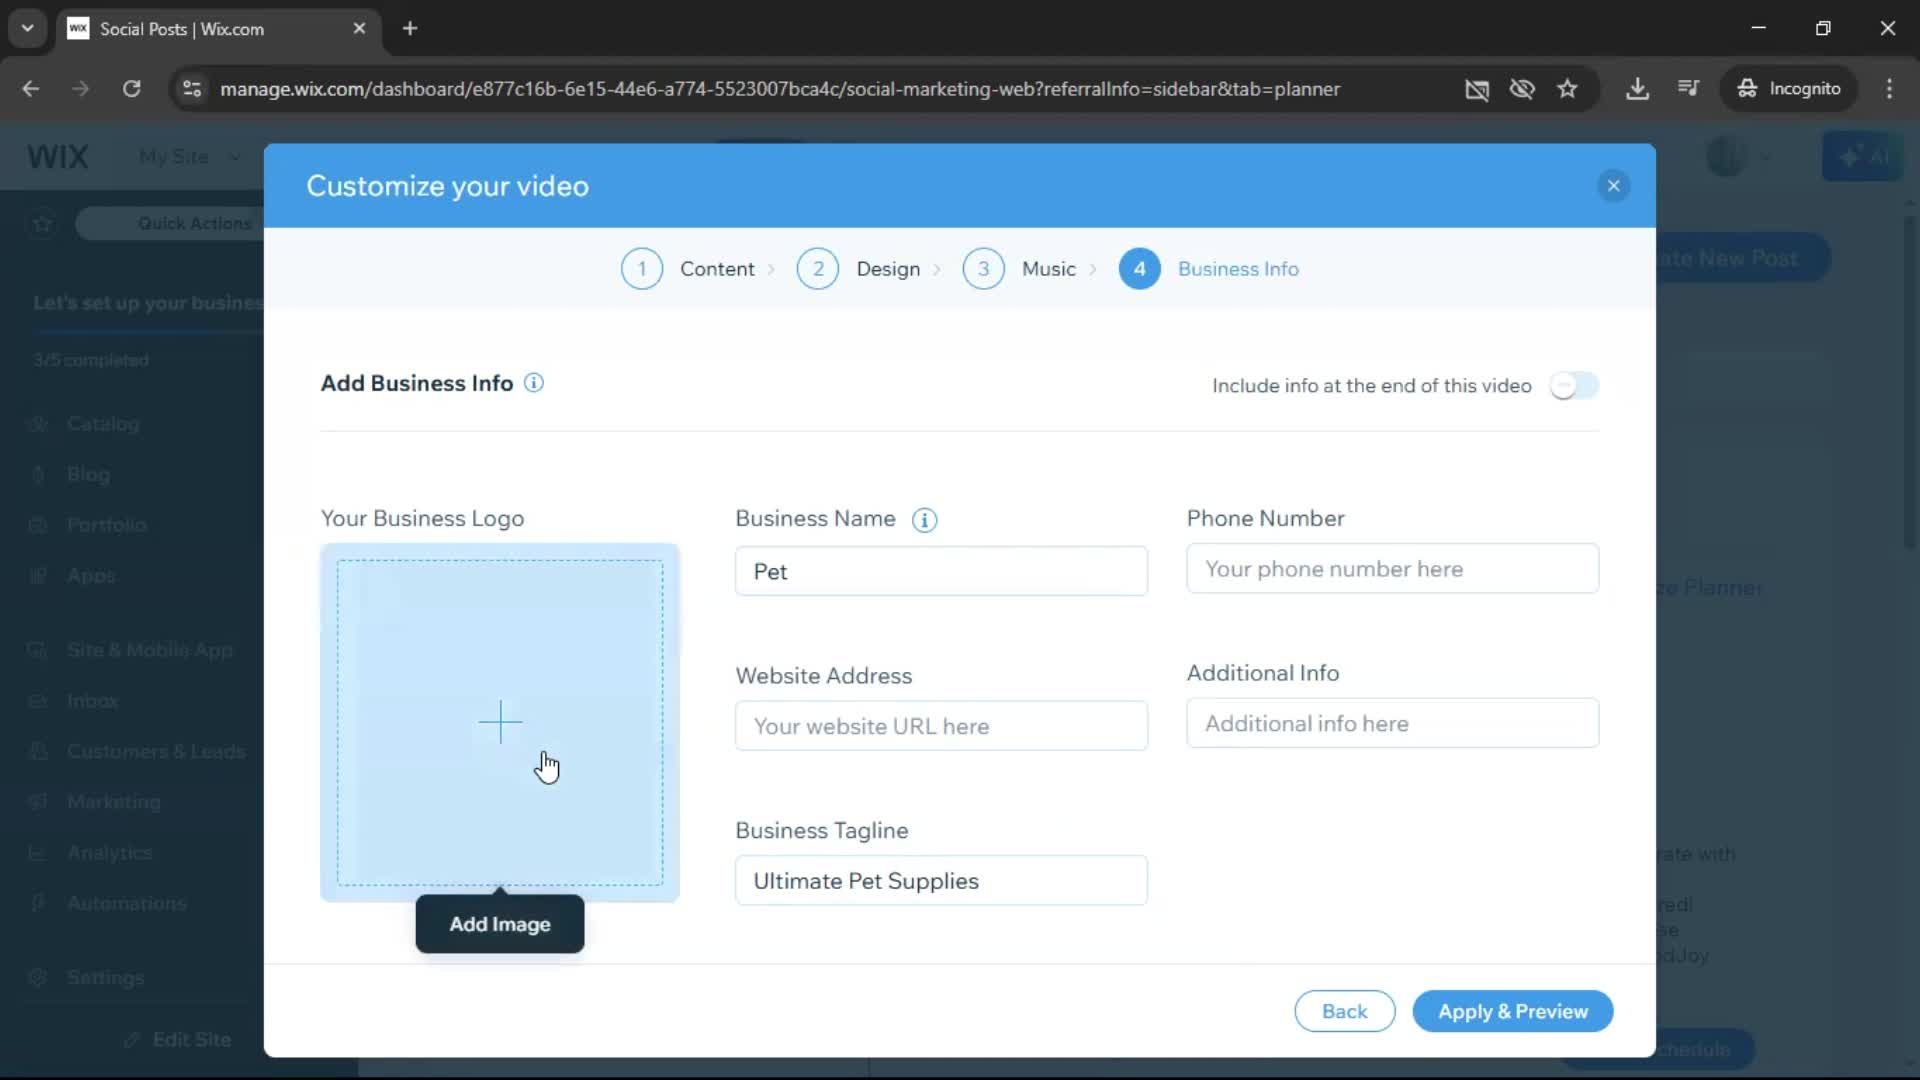
Task: Open the My Site dropdown
Action: [190, 157]
